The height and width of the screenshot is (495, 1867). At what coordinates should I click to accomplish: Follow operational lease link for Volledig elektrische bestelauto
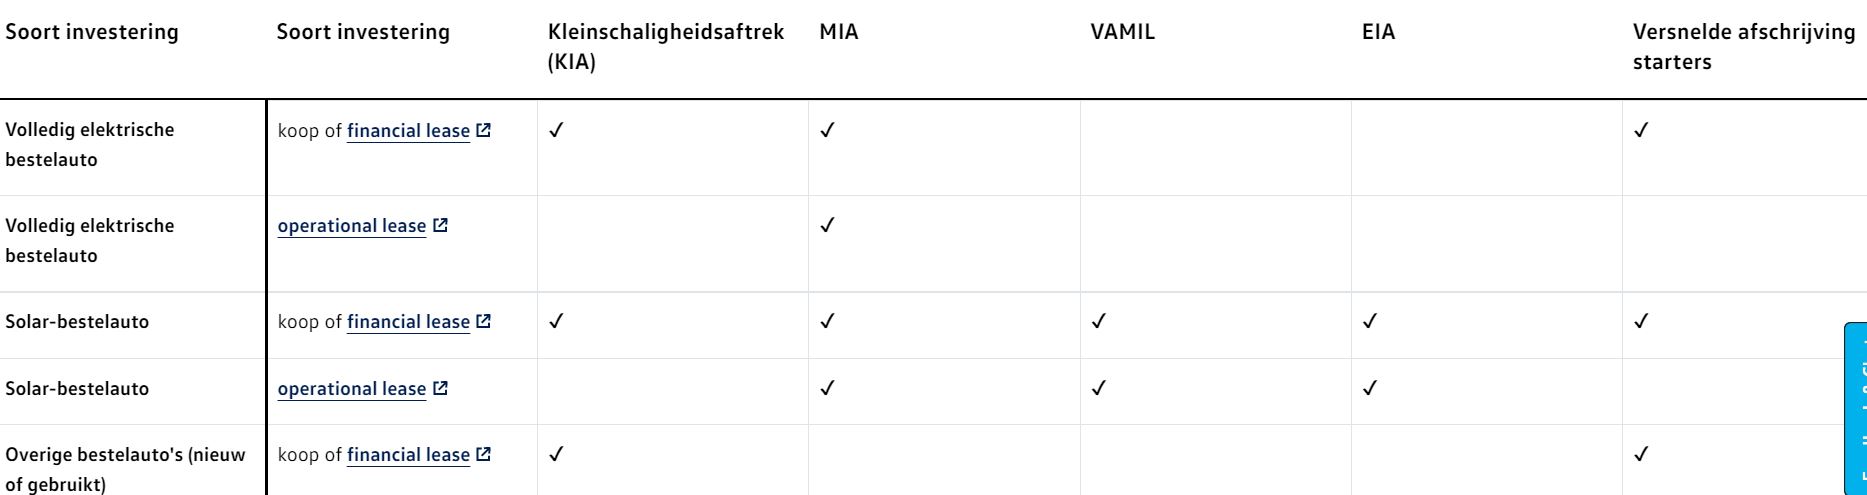(x=352, y=226)
